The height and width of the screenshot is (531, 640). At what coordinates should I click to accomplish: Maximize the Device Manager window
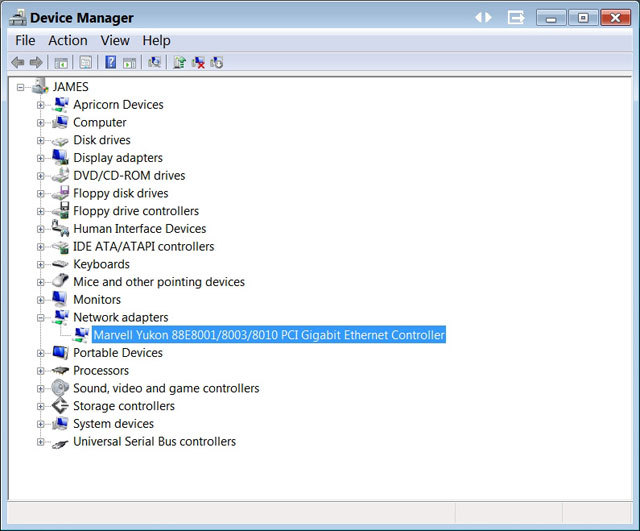click(583, 18)
